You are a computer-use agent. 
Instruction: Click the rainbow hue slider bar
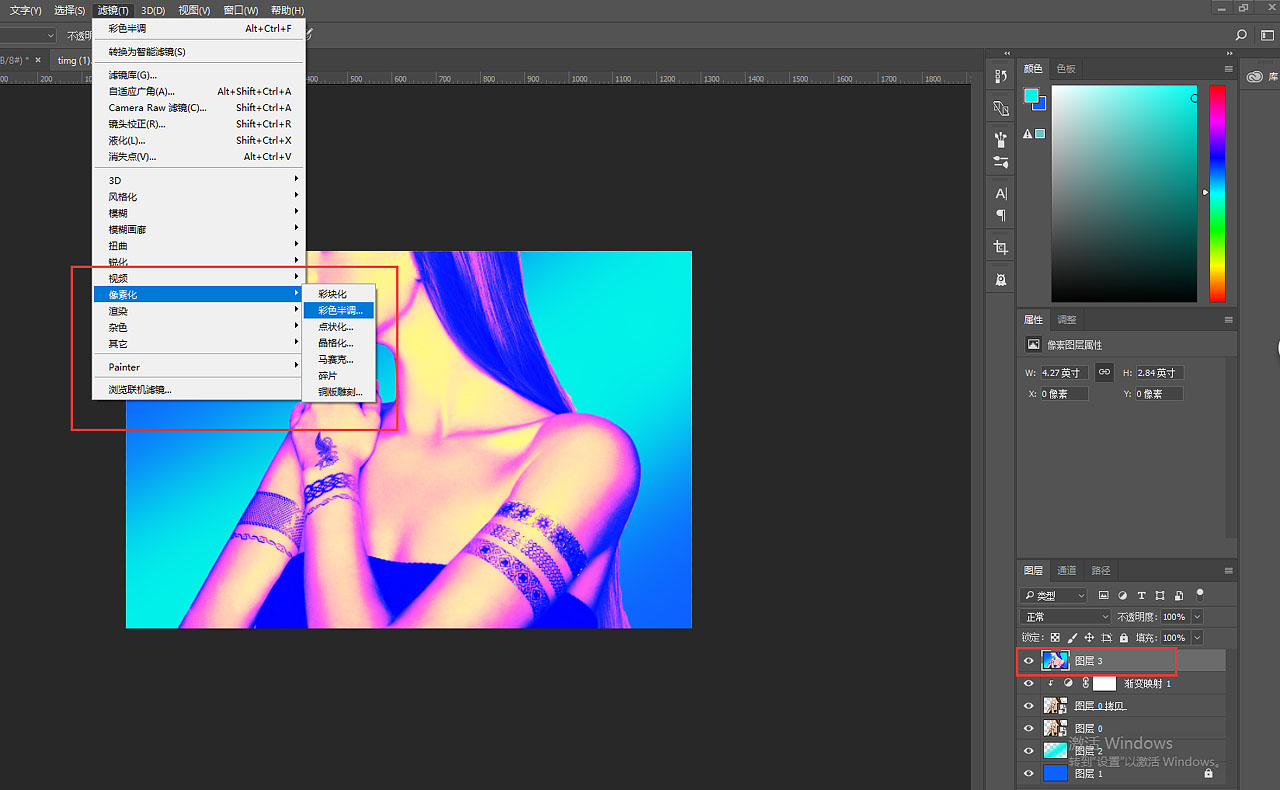click(1217, 193)
